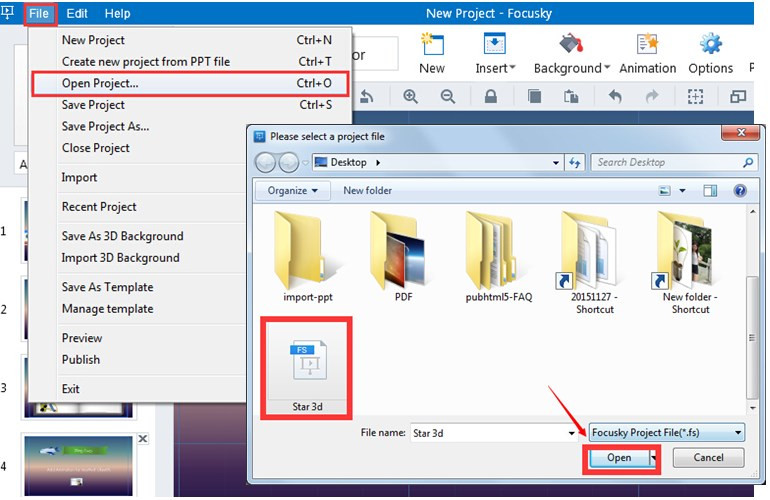Screen dimensions: 770x500
Task: Open the Background paint bucket tool
Action: [x=571, y=44]
